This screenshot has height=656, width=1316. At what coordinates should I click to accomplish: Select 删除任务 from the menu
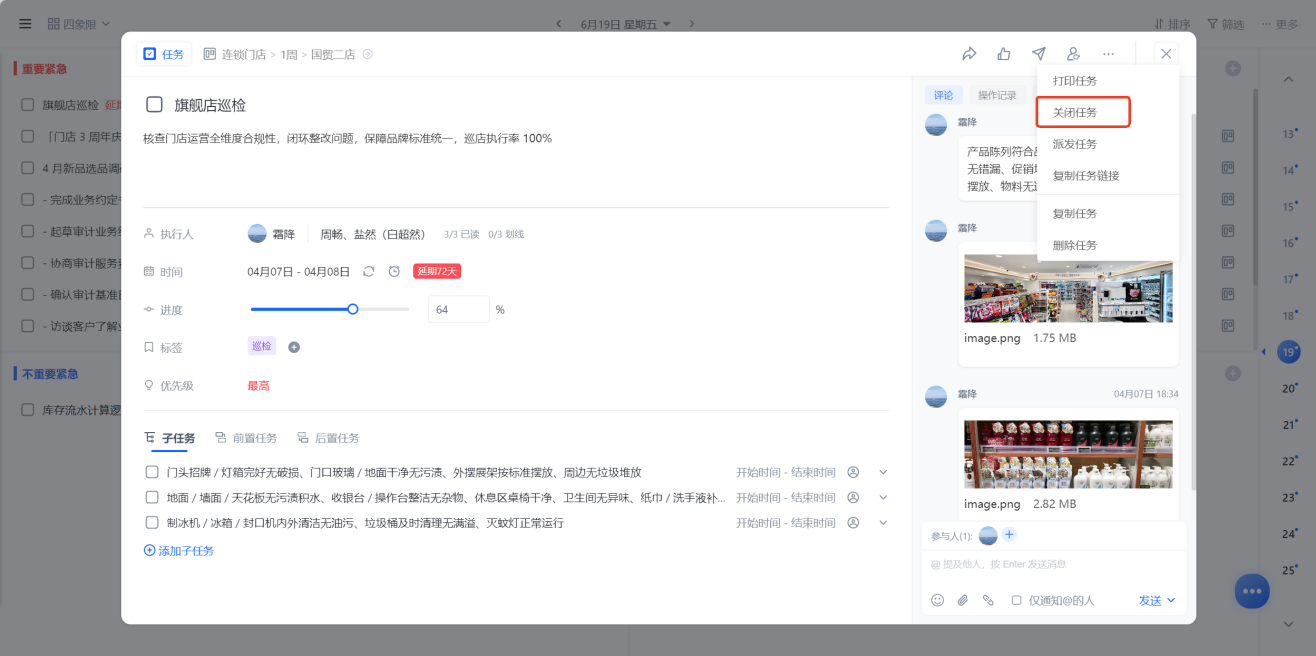click(x=1075, y=245)
